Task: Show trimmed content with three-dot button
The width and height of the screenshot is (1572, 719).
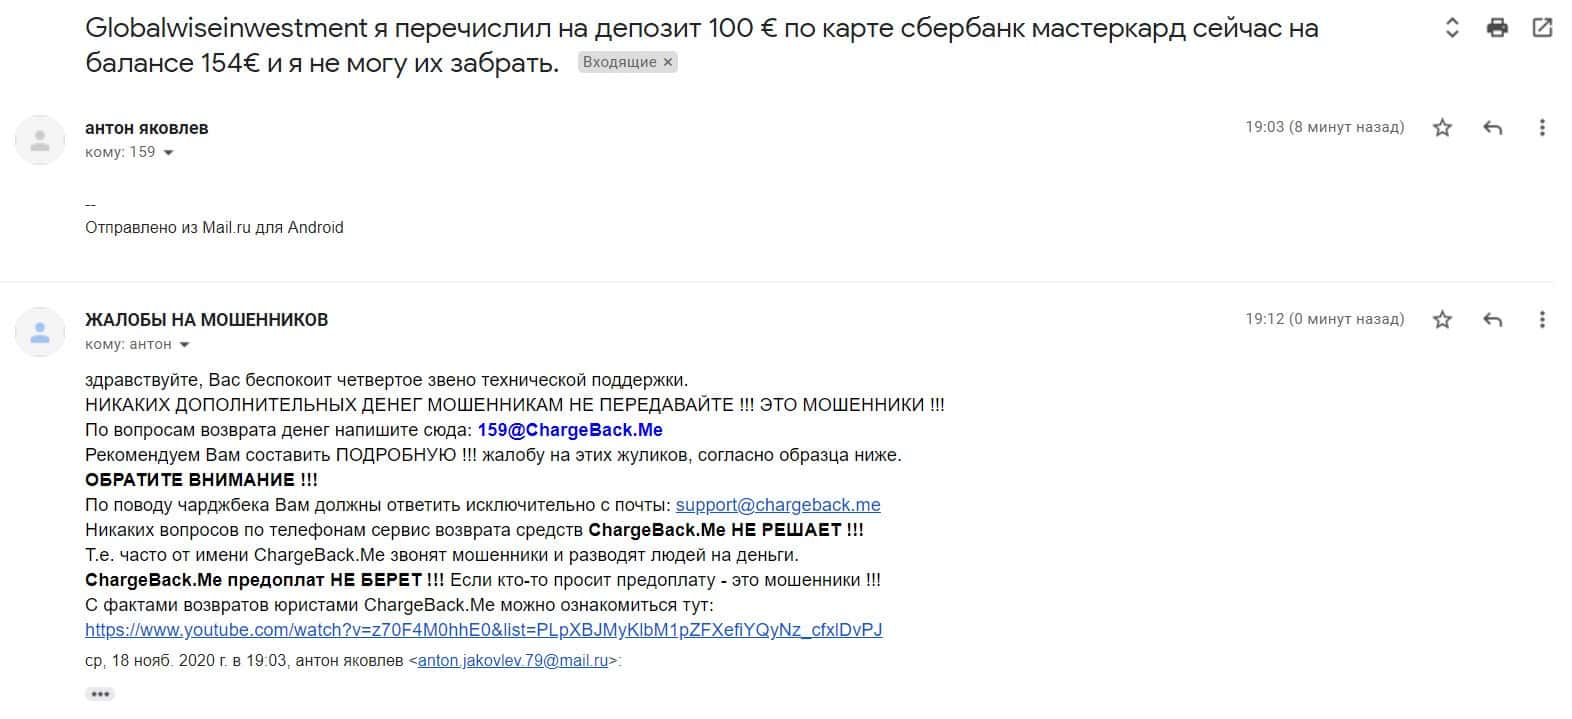Action: pos(100,694)
